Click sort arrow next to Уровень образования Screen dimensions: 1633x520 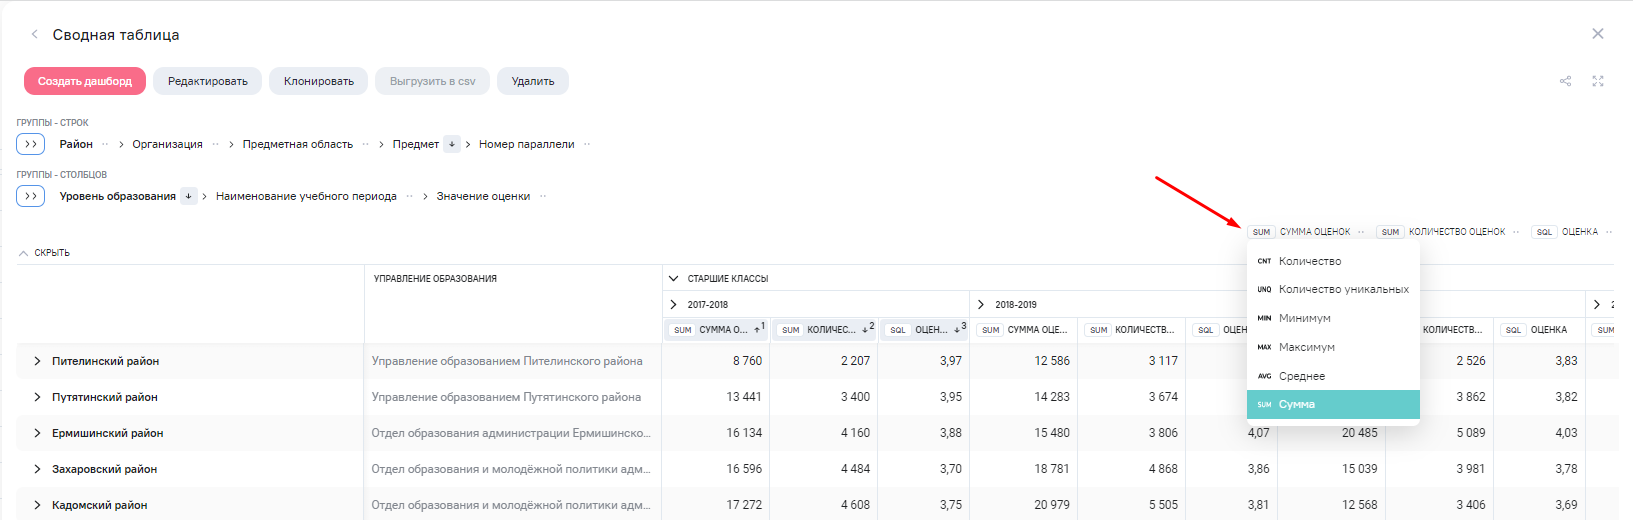point(188,196)
